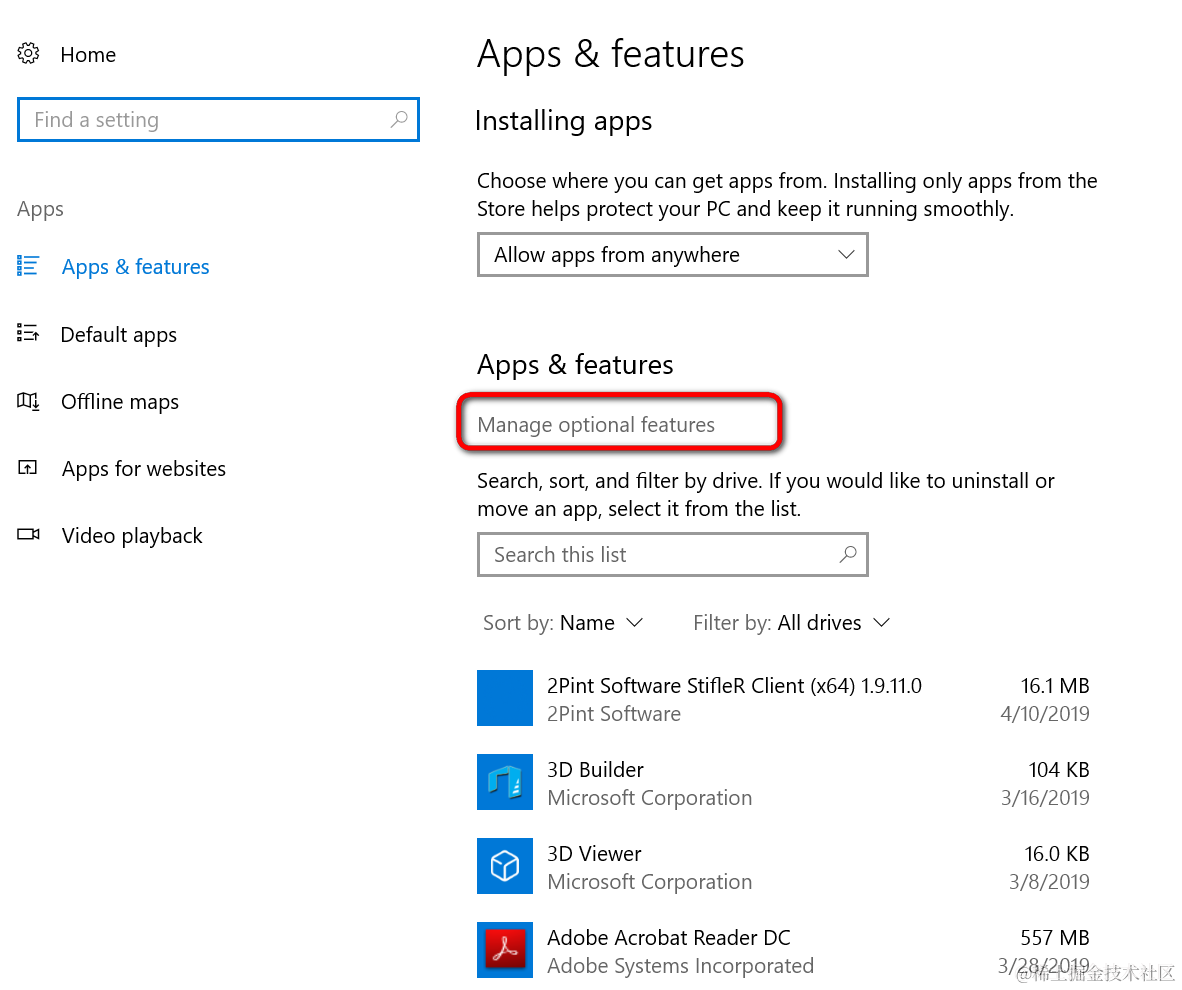Viewport: 1182px width, 990px height.
Task: Click the Apps for websites icon
Action: (27, 467)
